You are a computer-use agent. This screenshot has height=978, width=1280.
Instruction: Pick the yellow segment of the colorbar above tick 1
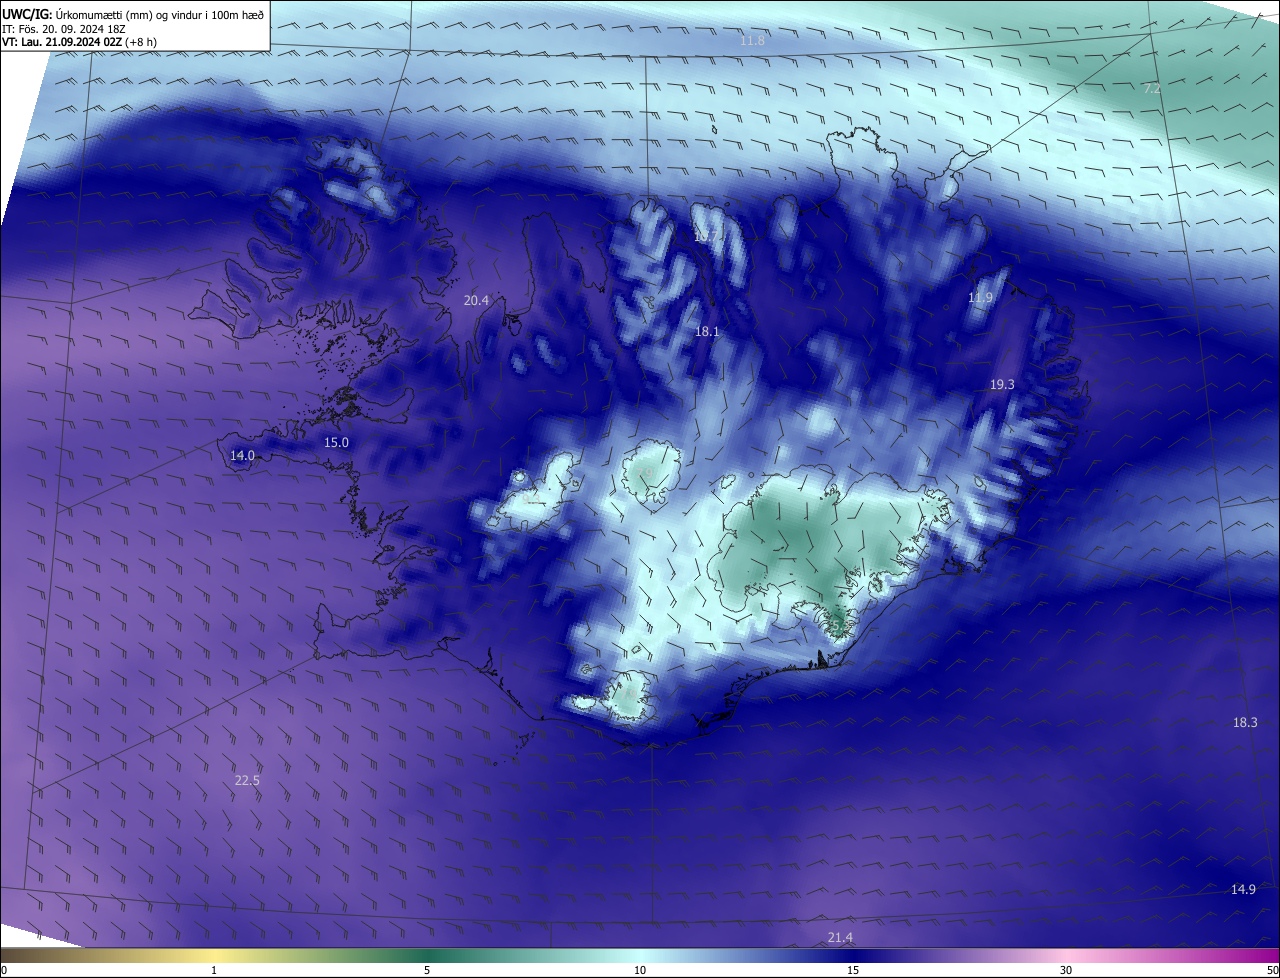(x=214, y=955)
